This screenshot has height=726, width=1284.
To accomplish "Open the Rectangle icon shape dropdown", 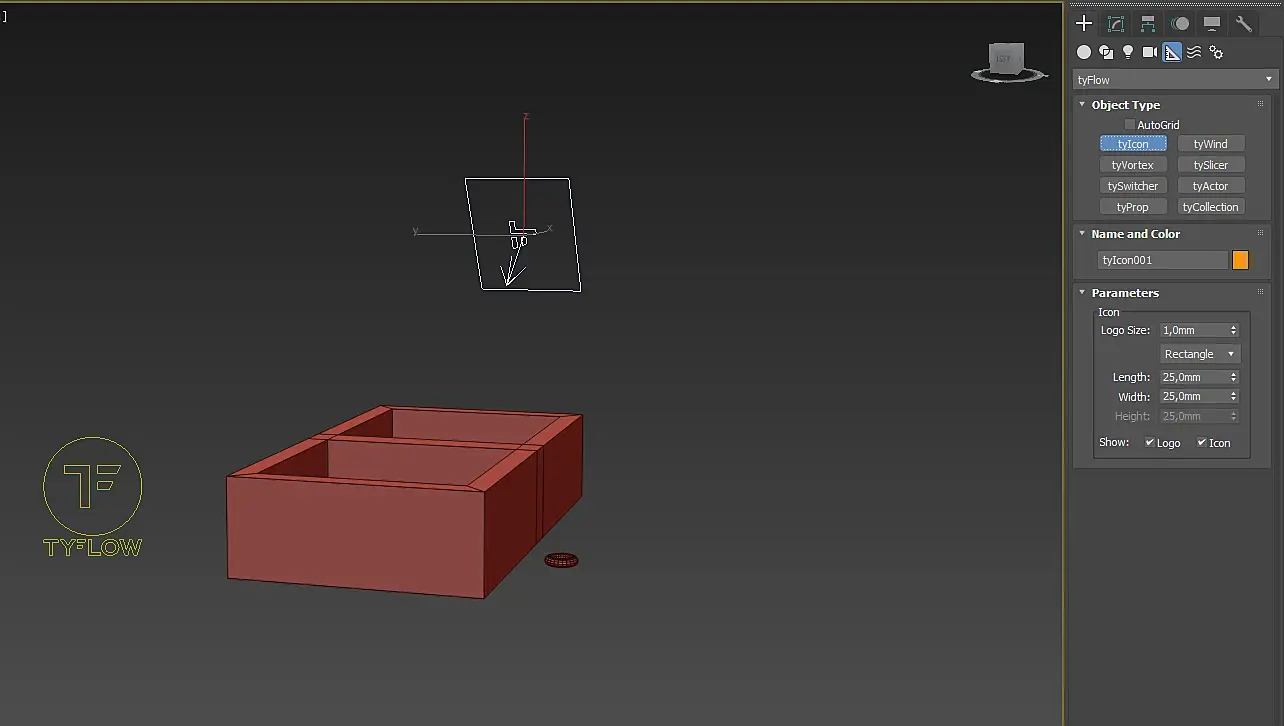I will (x=1200, y=354).
